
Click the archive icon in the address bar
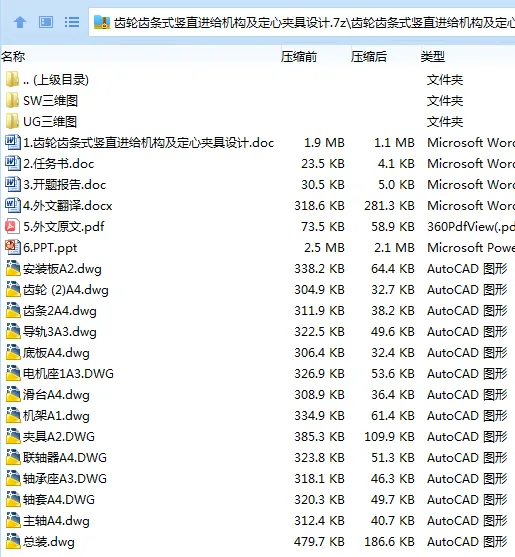click(102, 22)
